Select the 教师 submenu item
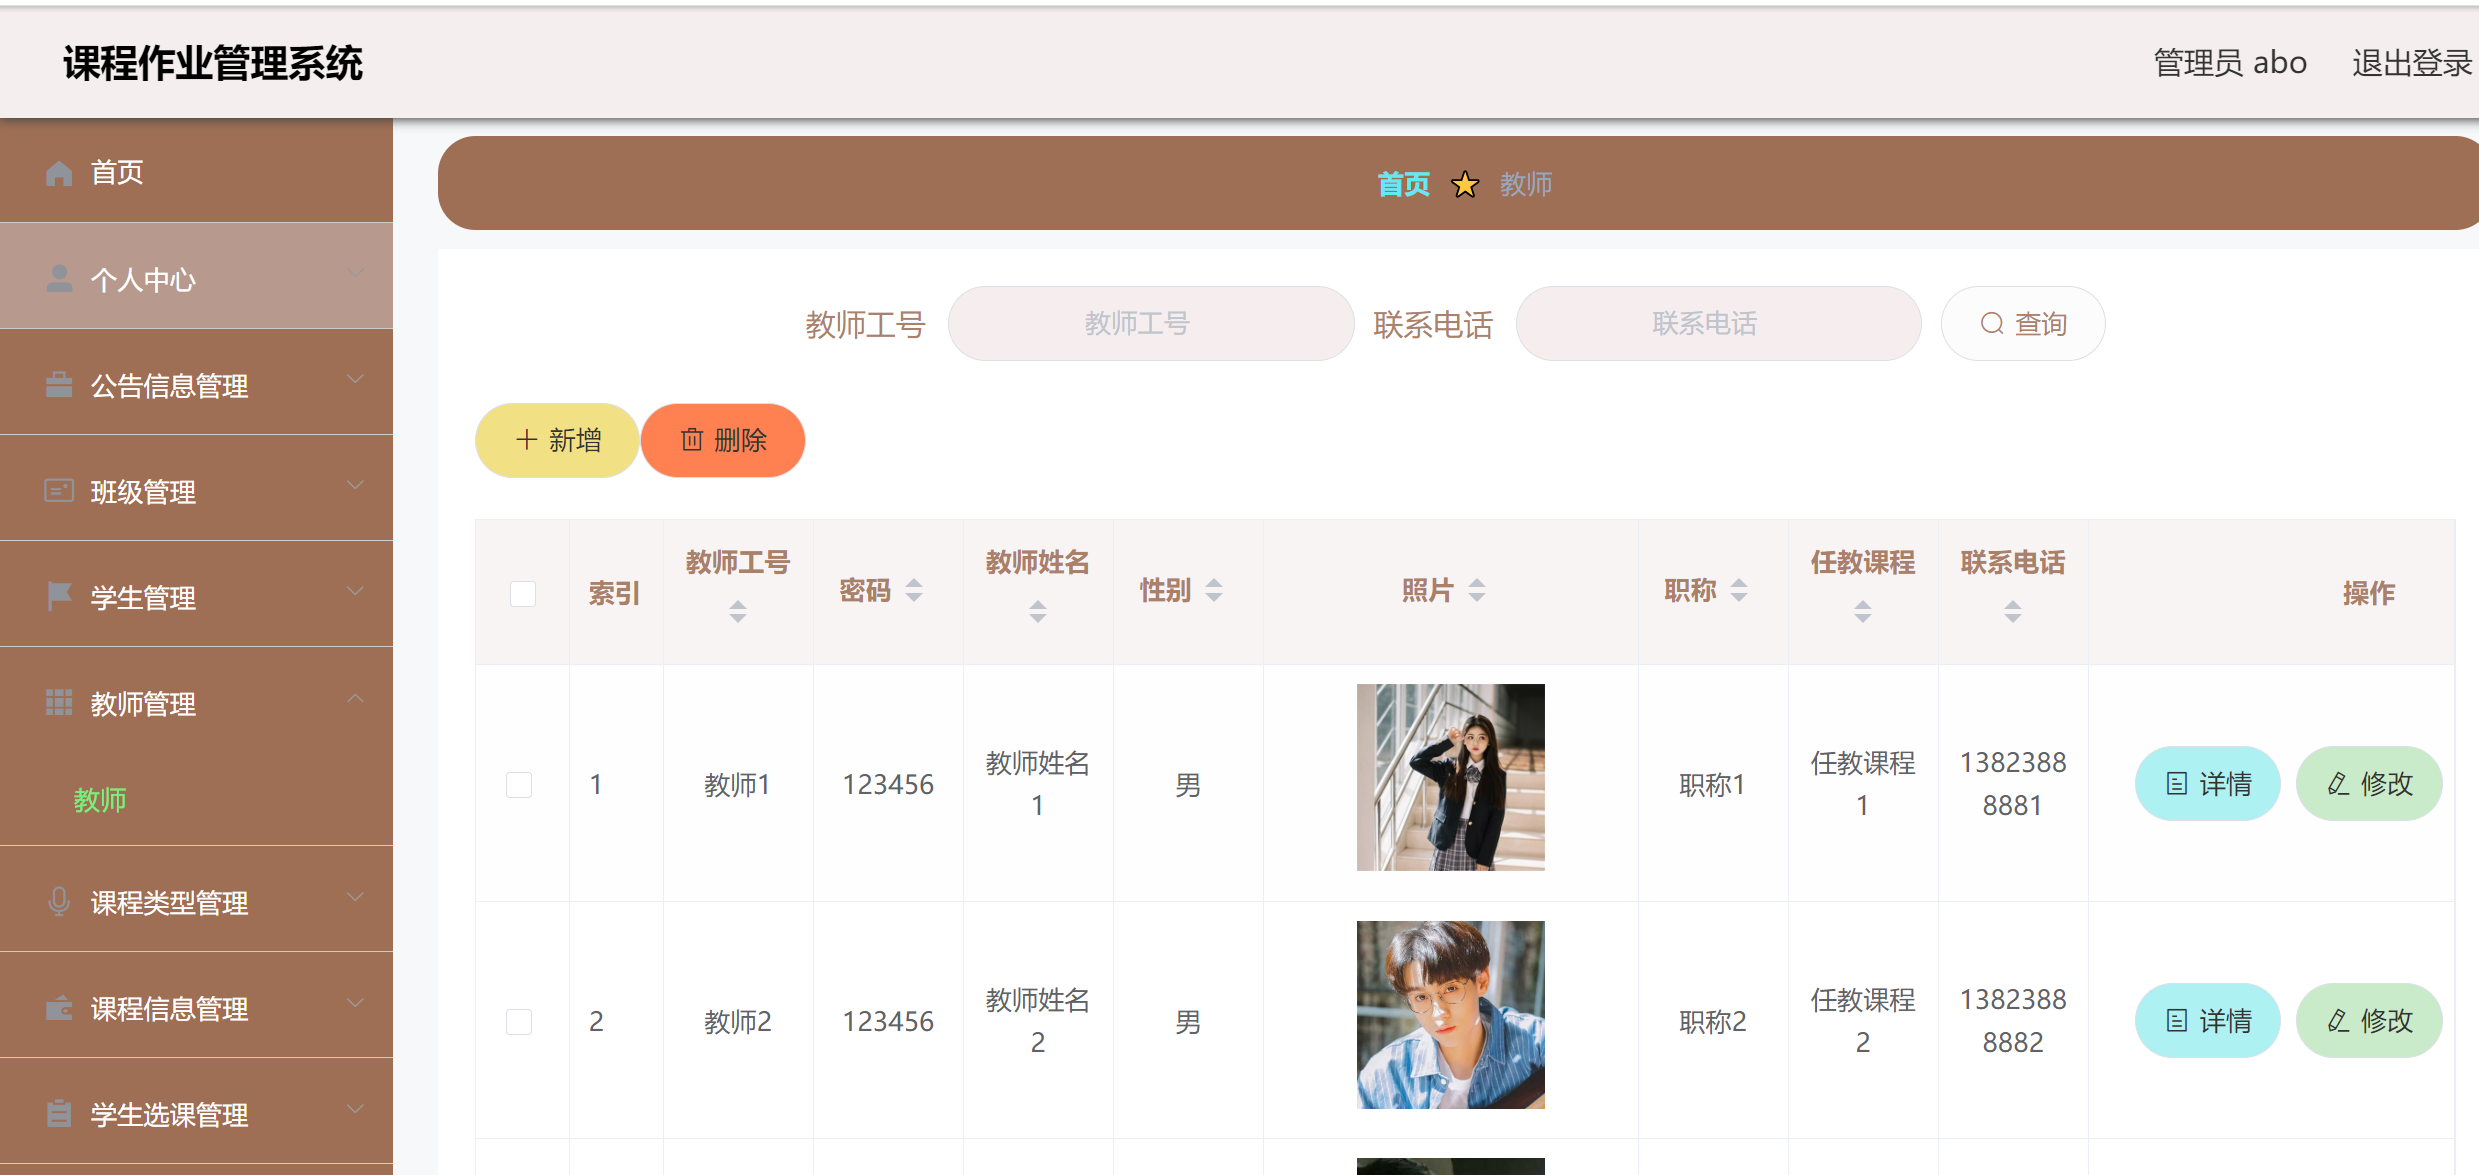This screenshot has height=1175, width=2479. coord(100,800)
